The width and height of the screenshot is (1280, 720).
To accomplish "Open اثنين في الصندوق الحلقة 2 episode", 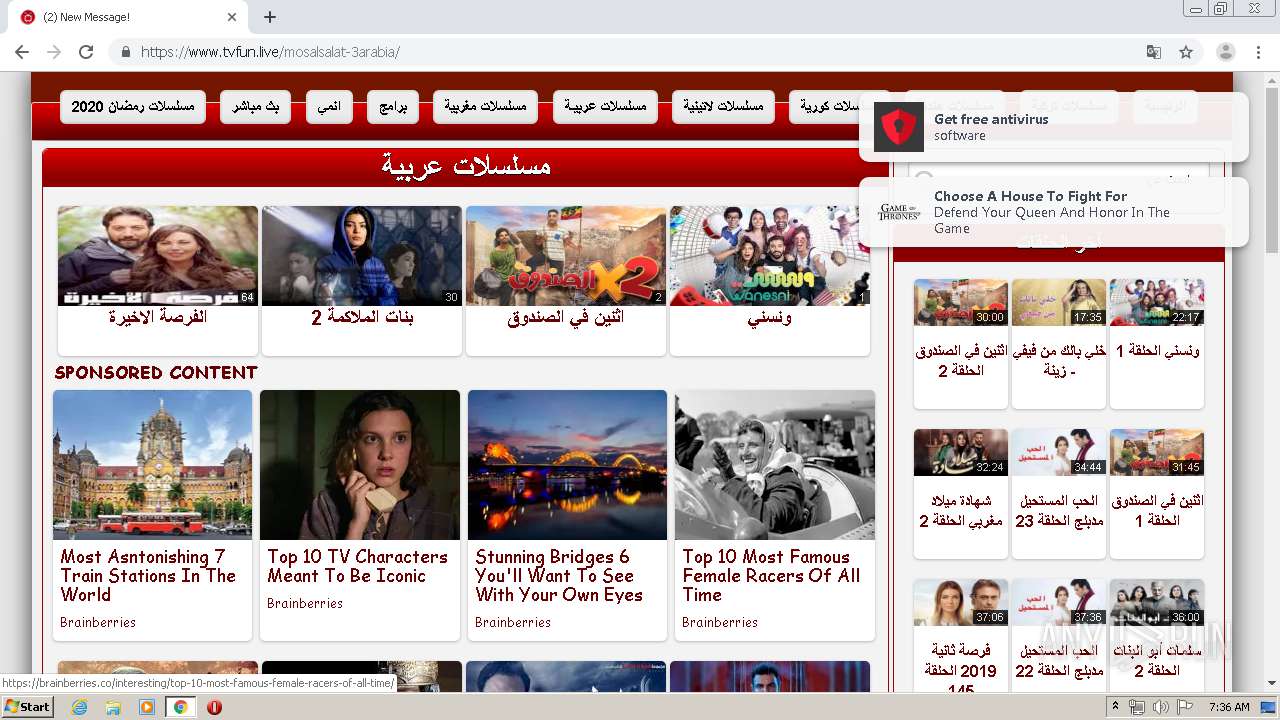I will (x=961, y=343).
